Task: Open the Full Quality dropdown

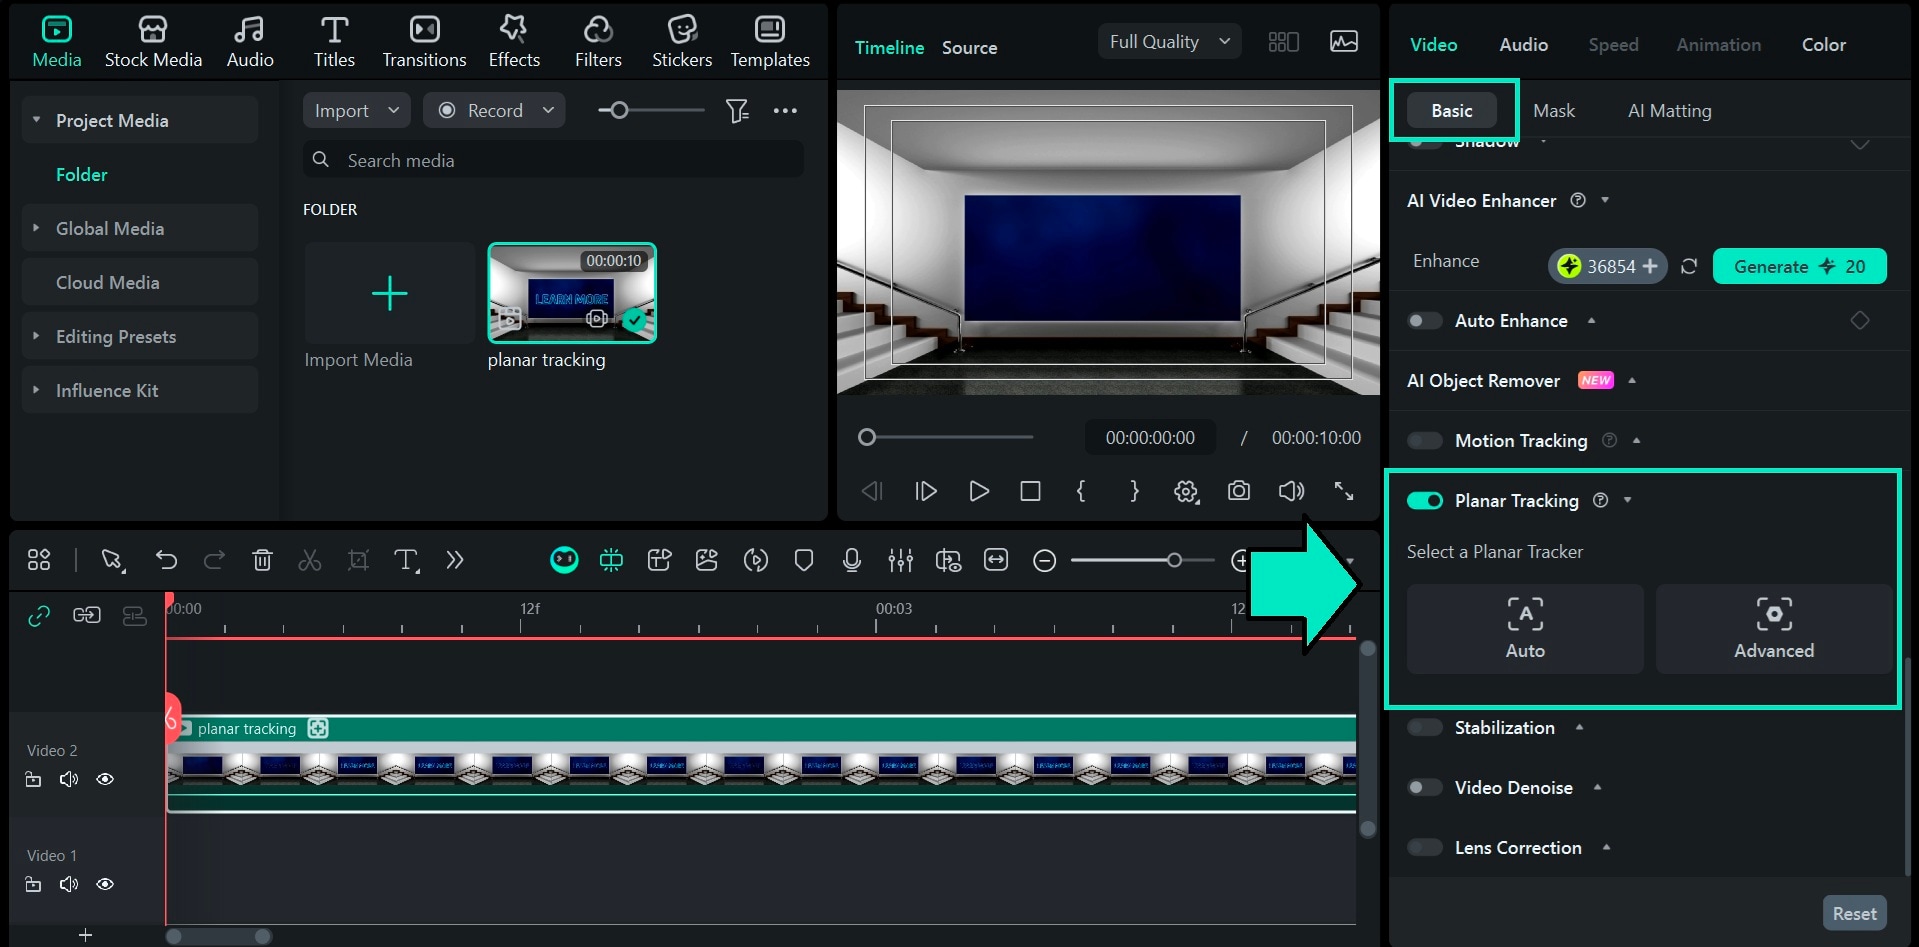Action: pos(1168,41)
